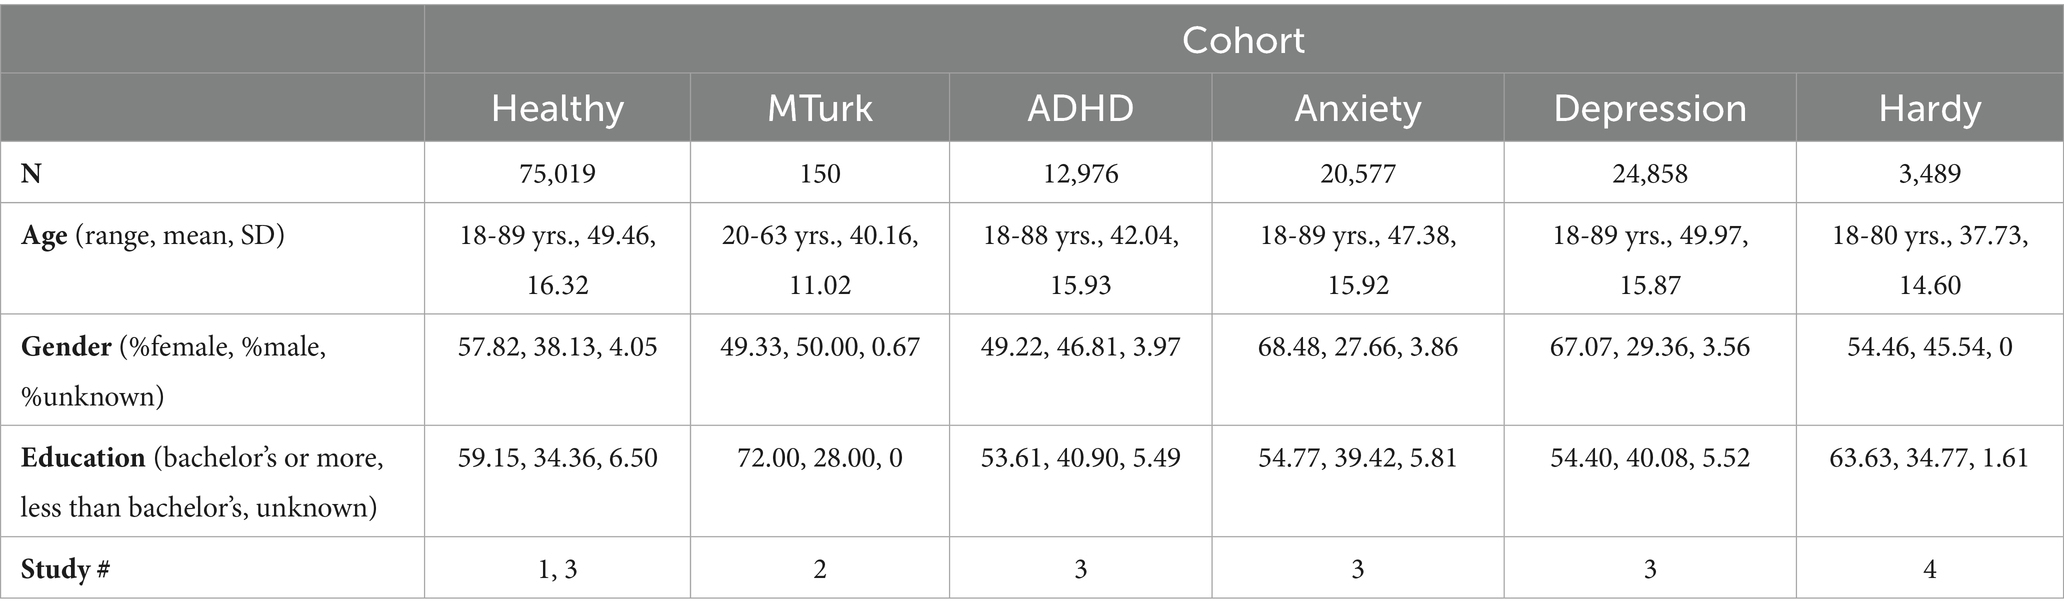Click the ADHD column header
Viewport: 2064px width, 616px height.
1081,108
